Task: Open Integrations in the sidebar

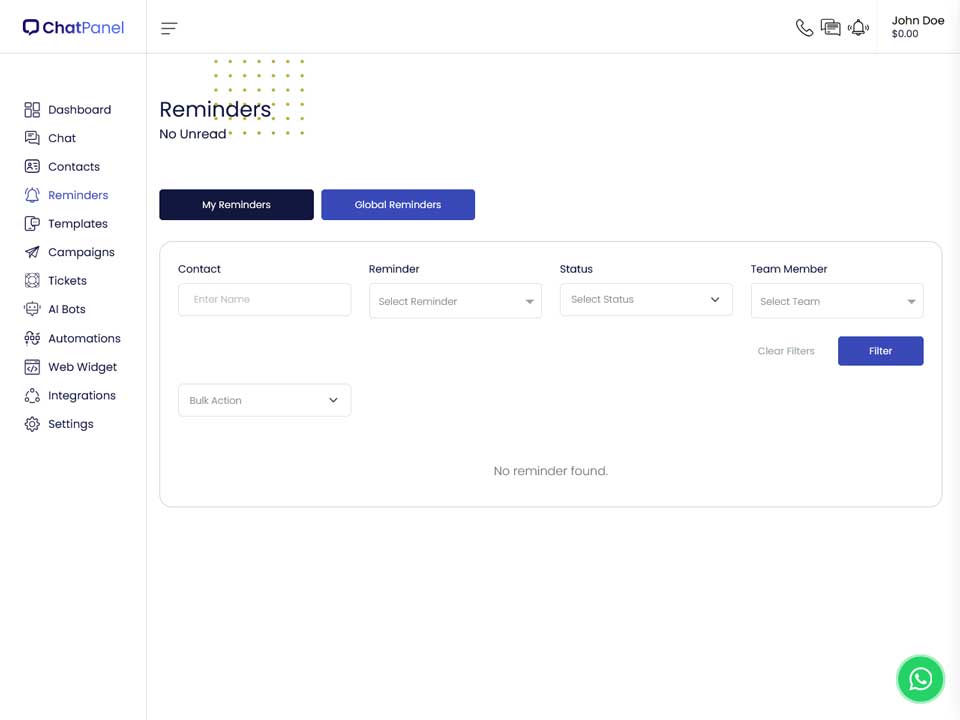Action: 82,396
